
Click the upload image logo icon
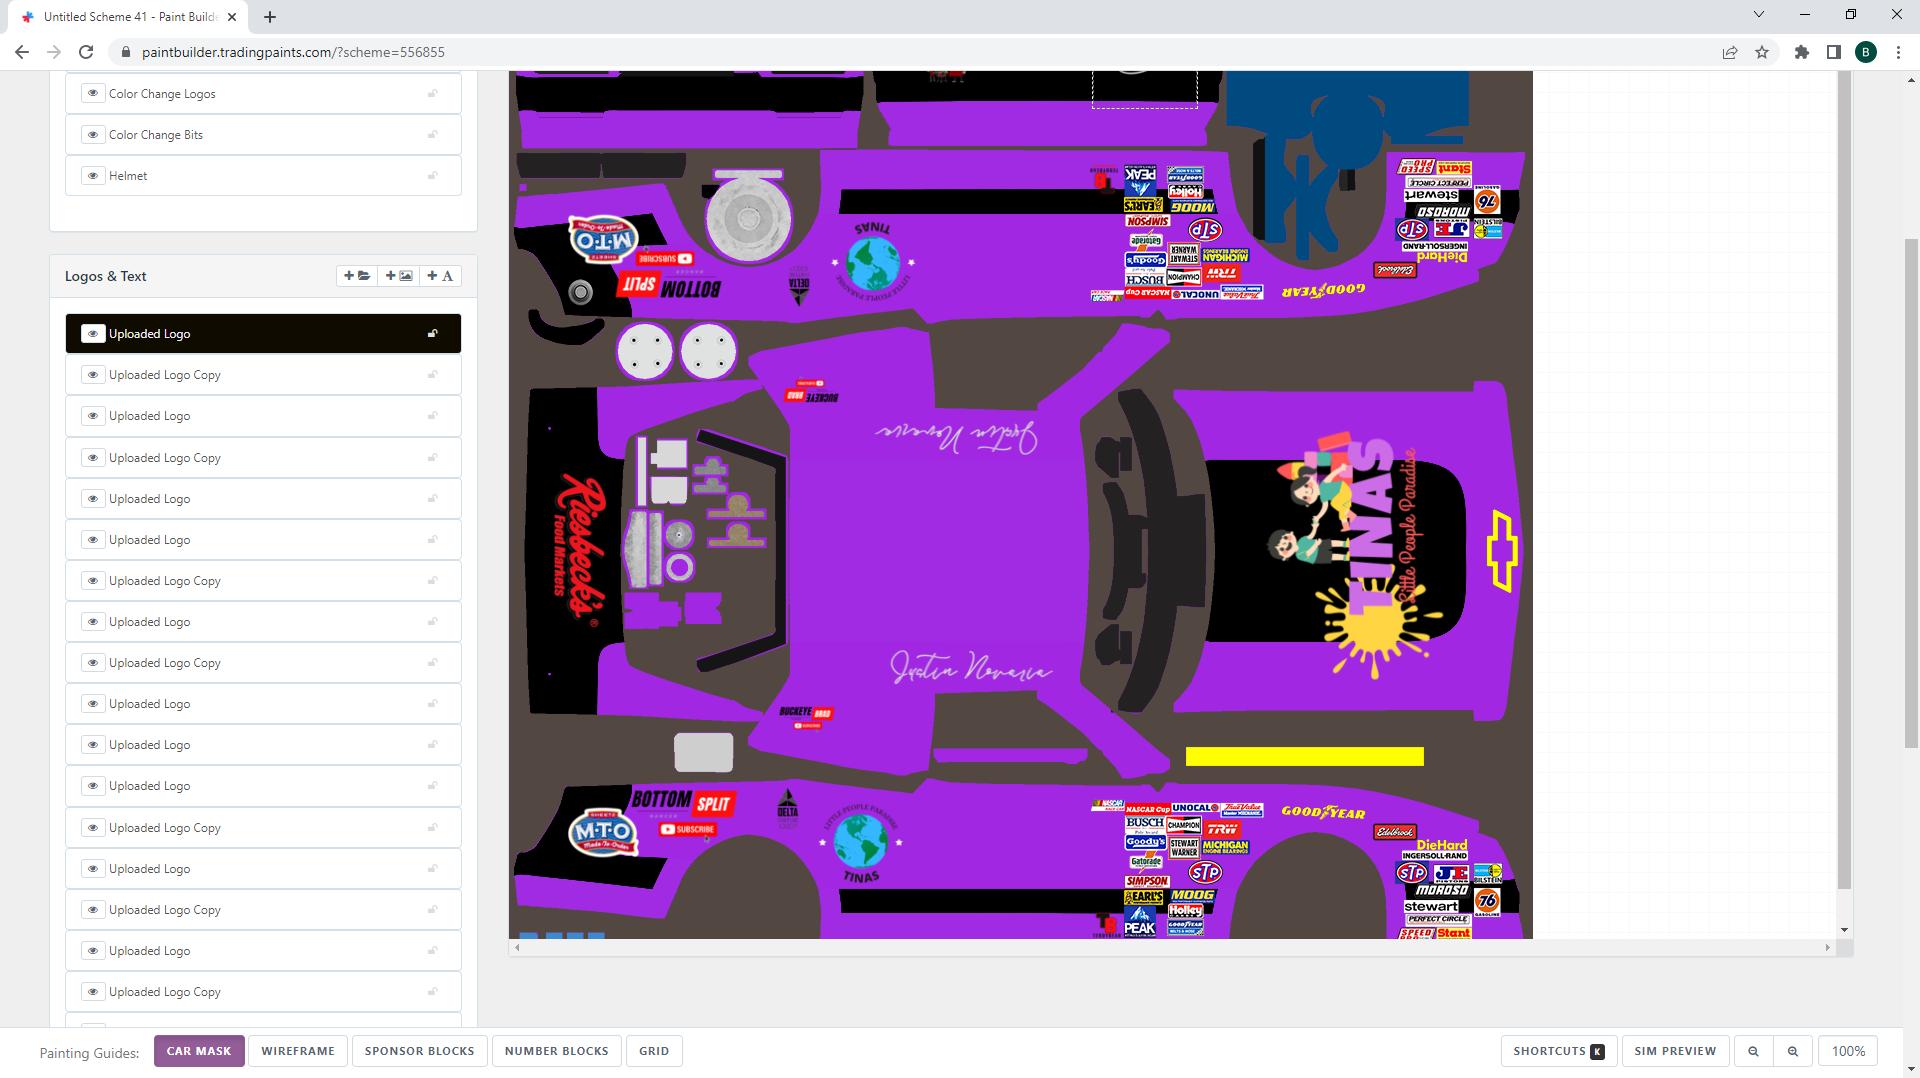[399, 276]
